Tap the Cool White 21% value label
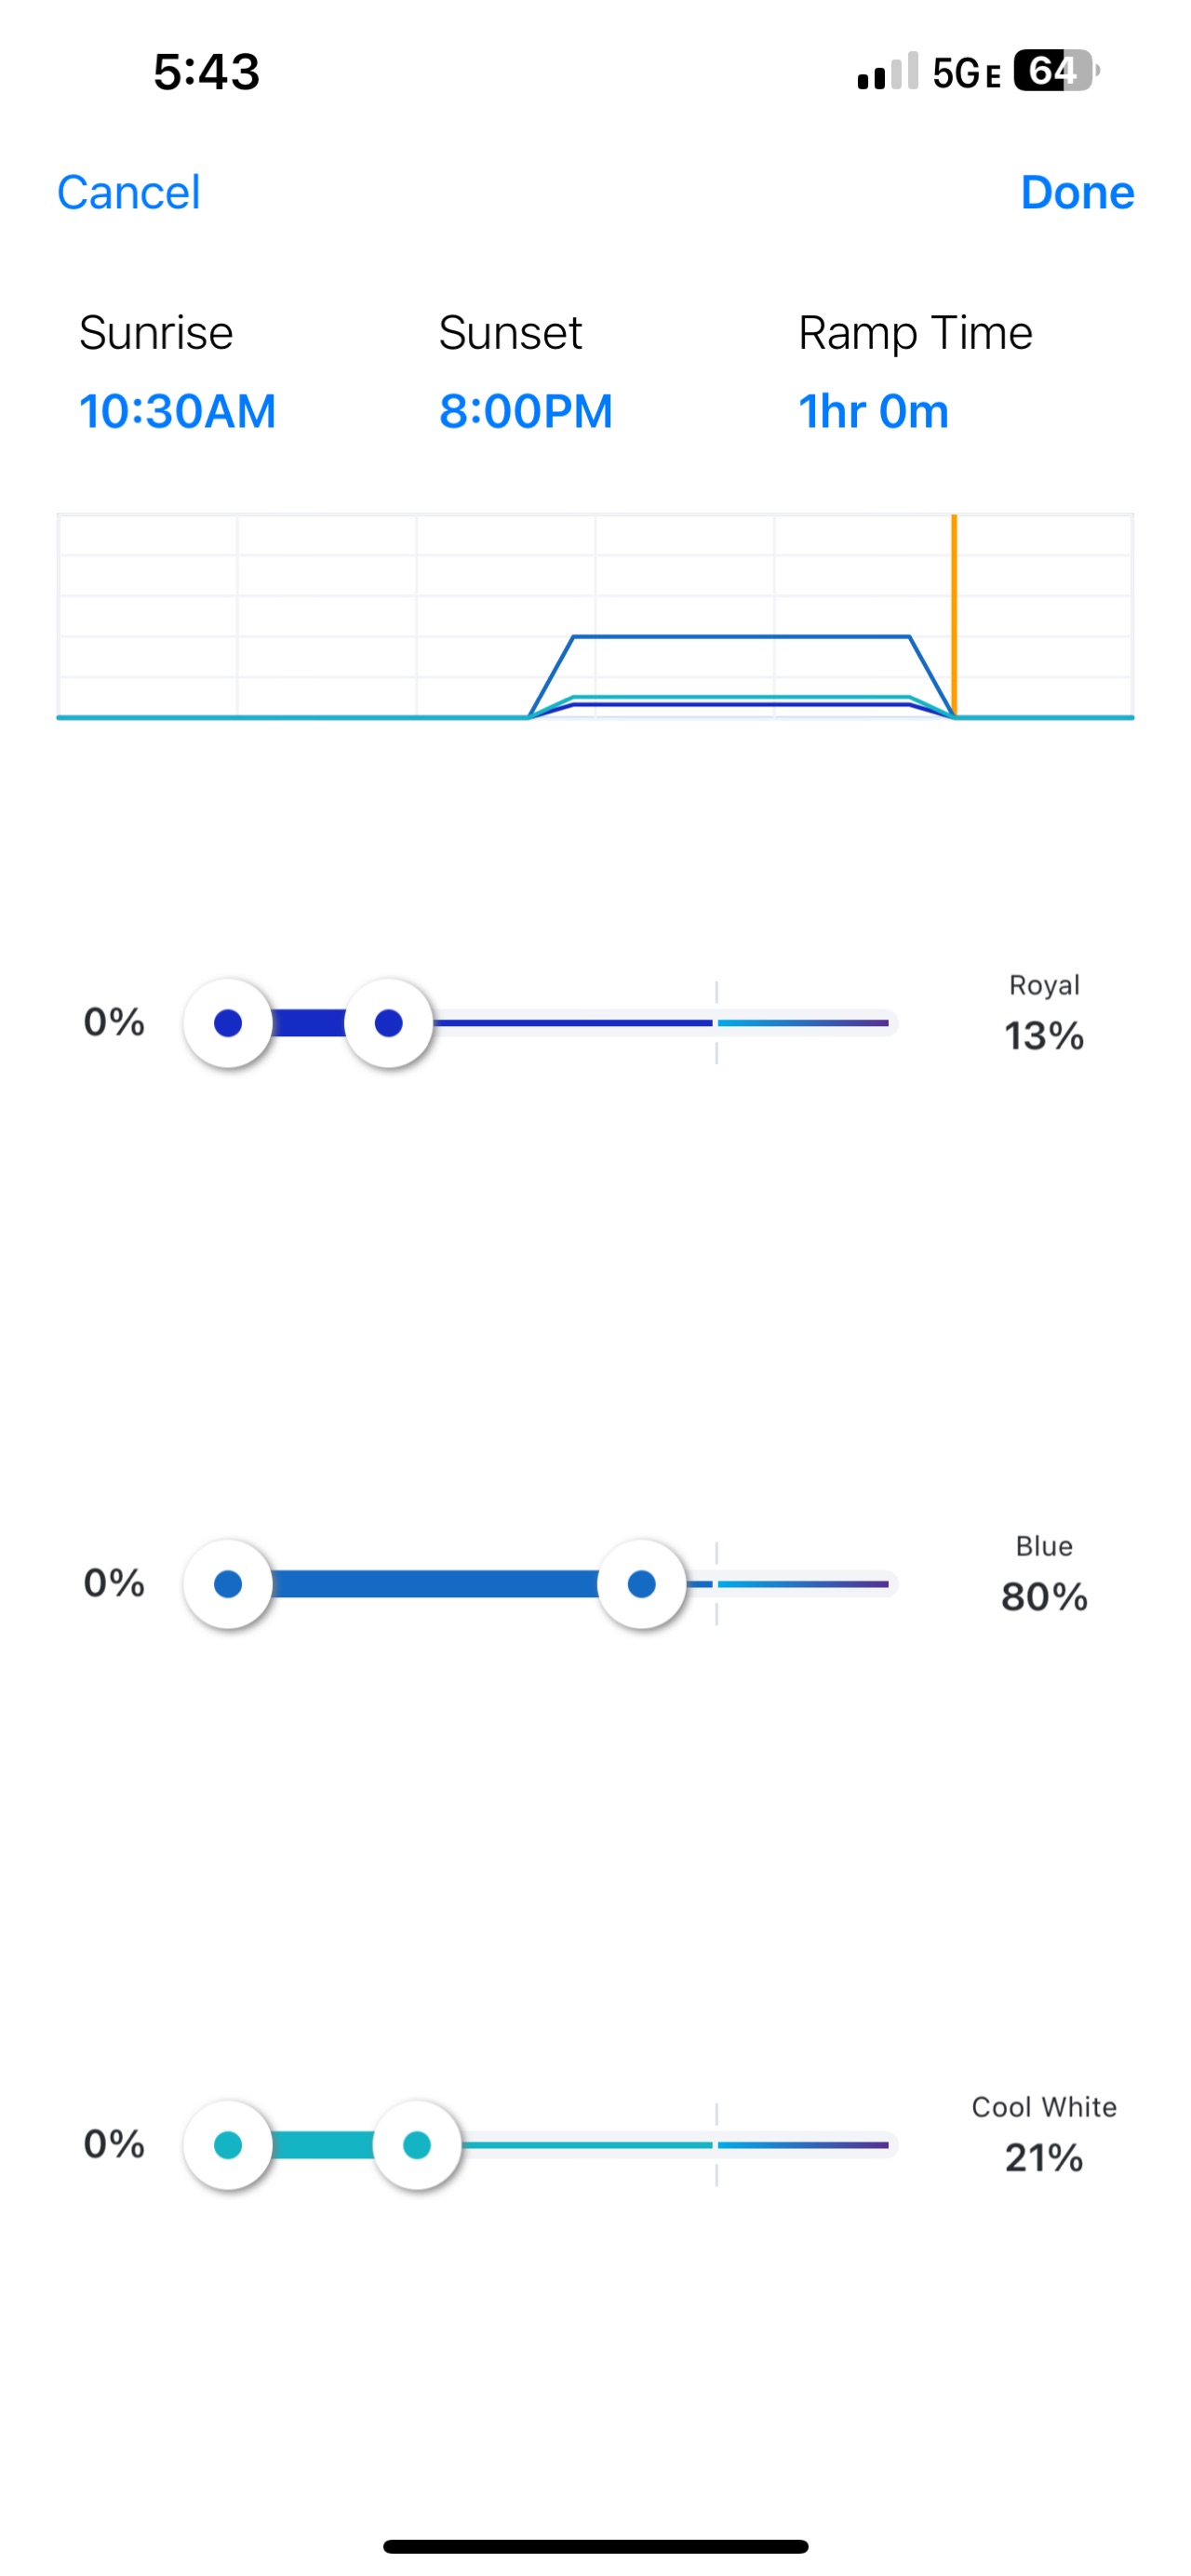The image size is (1191, 2576). click(1044, 2158)
